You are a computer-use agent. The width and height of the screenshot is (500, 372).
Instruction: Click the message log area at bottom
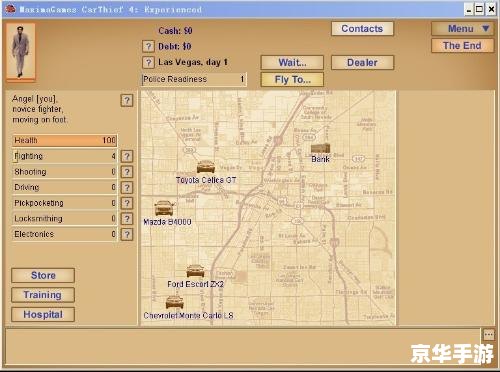click(x=243, y=346)
